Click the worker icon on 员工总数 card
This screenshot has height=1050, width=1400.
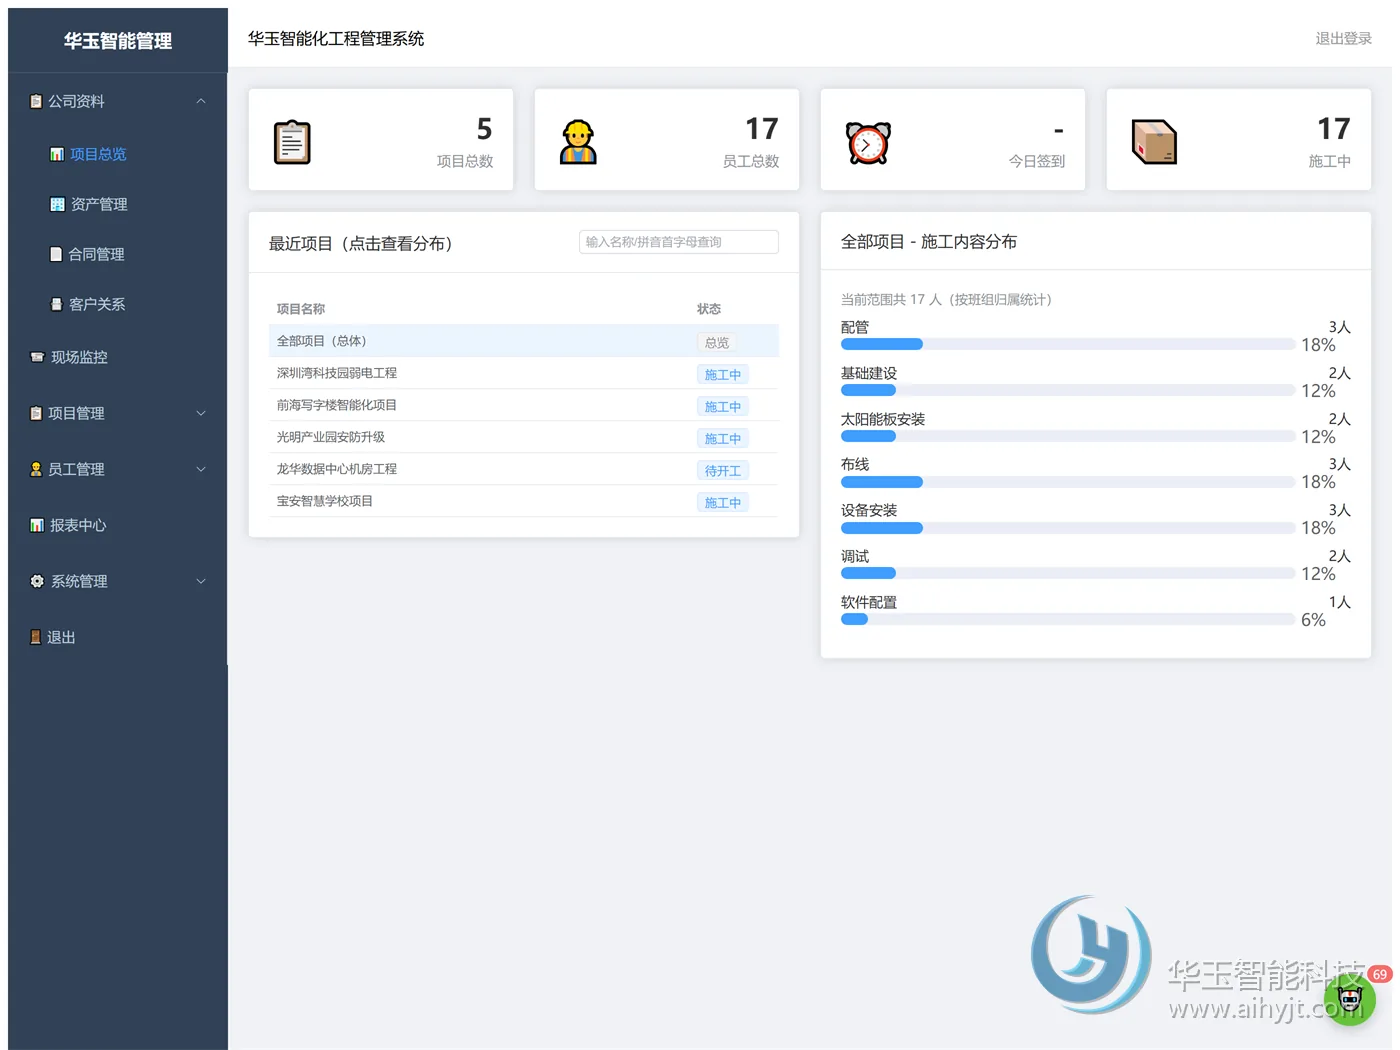[x=578, y=142]
